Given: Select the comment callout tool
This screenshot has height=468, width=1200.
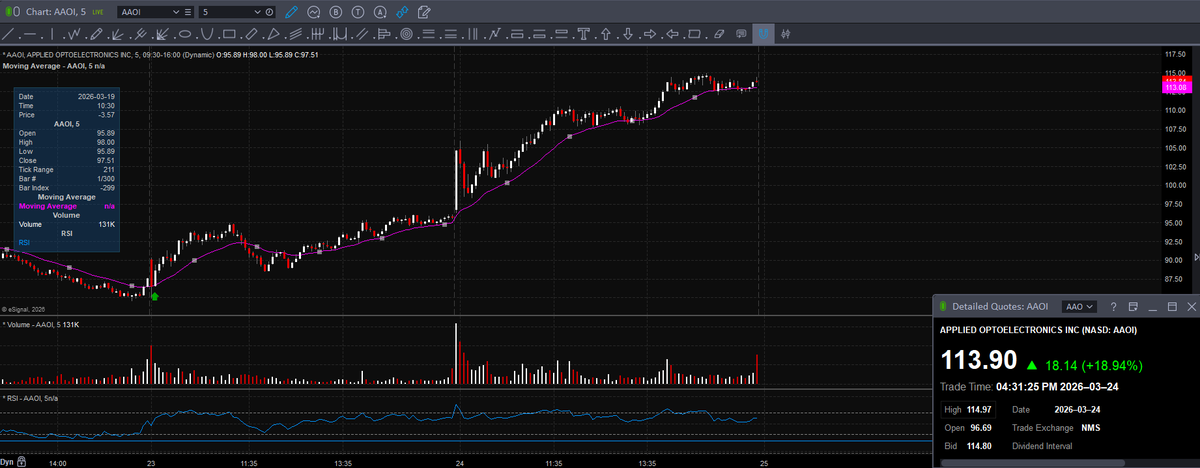Looking at the screenshot, I should 741,34.
